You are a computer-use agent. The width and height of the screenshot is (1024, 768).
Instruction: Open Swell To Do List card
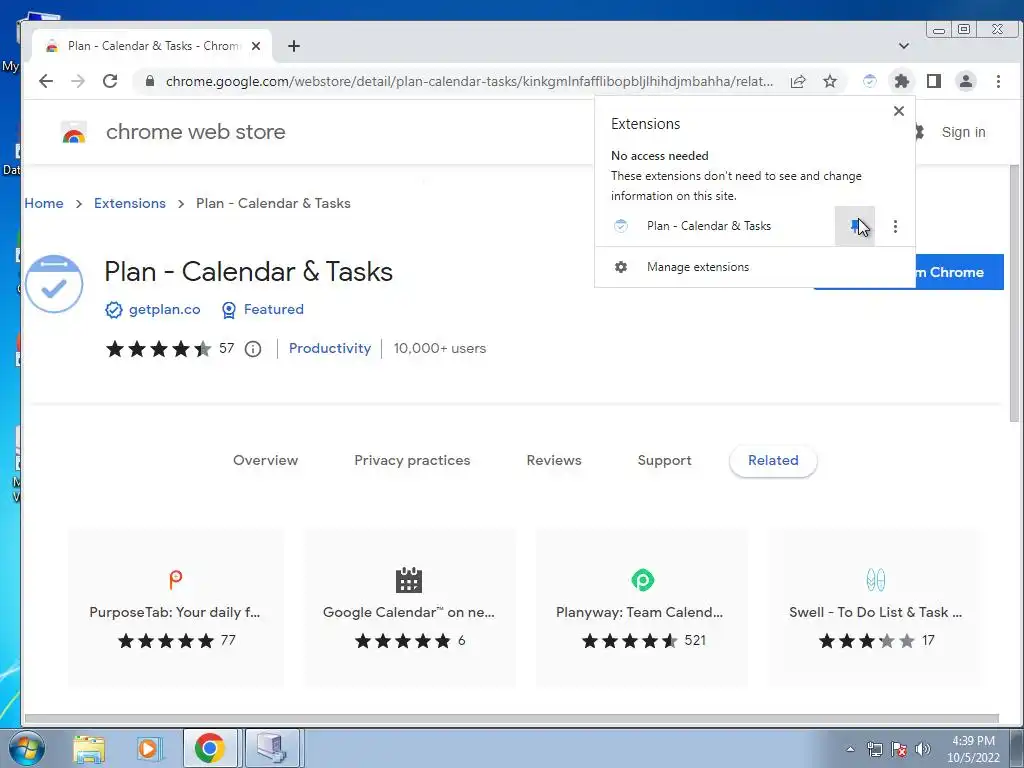875,607
